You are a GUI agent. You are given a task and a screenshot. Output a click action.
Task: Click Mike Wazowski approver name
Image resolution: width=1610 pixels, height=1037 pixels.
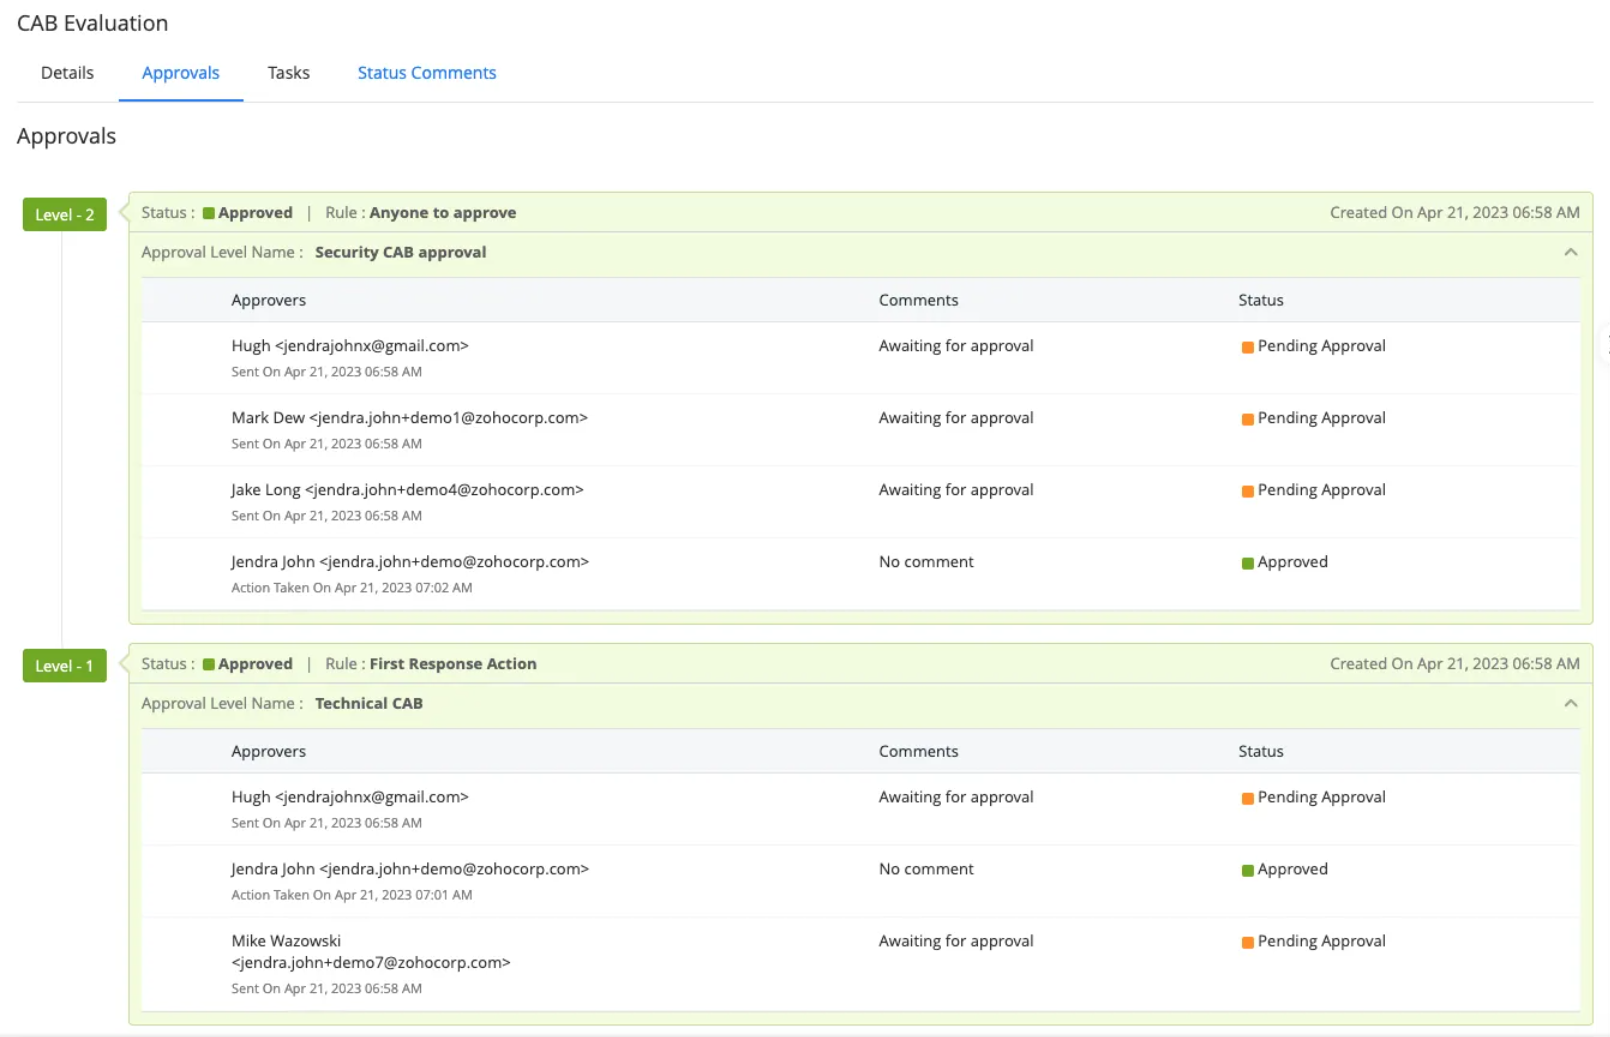[x=286, y=941]
